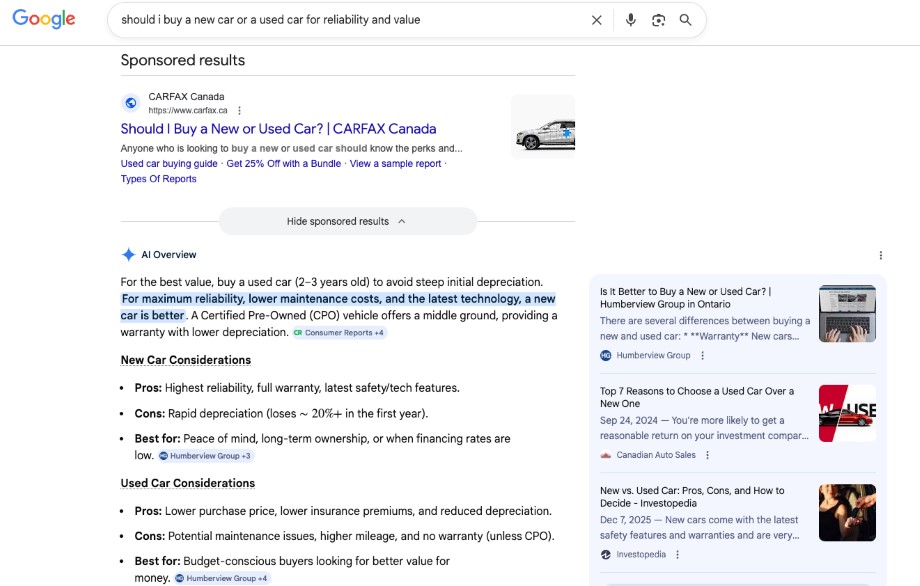Click the red car thumbnail image

click(x=847, y=413)
